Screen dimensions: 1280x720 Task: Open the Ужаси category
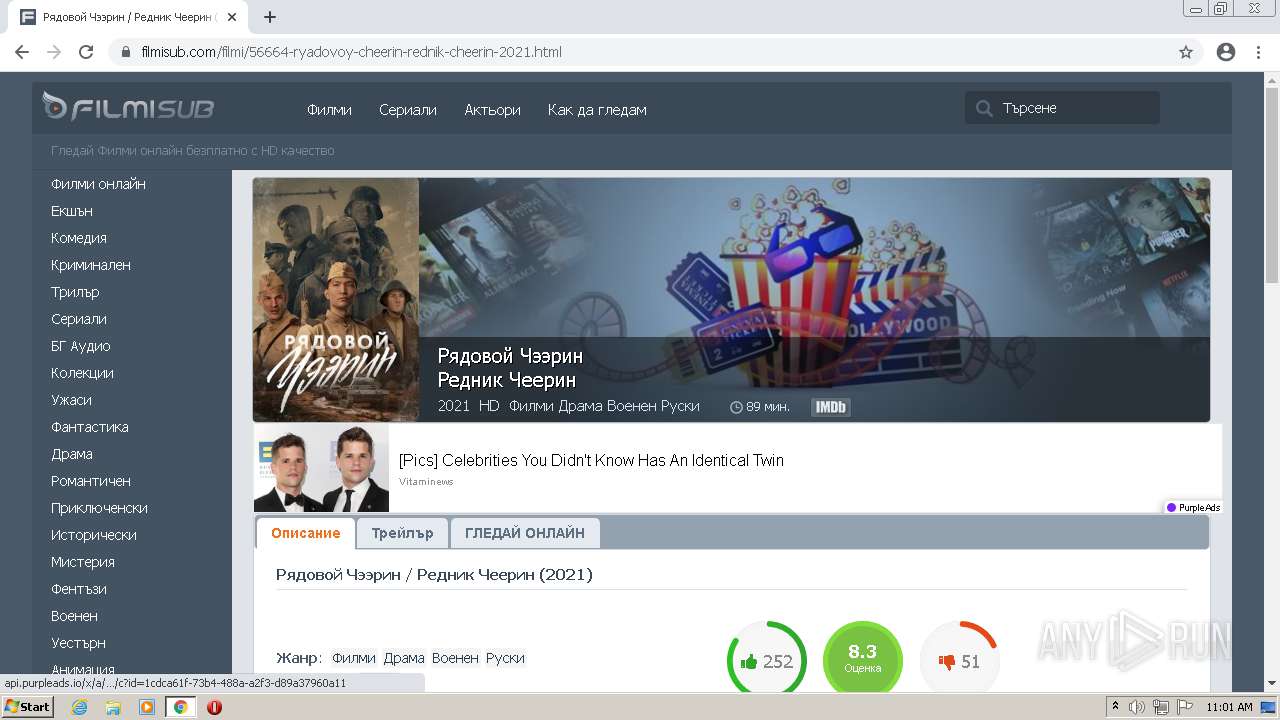click(71, 400)
